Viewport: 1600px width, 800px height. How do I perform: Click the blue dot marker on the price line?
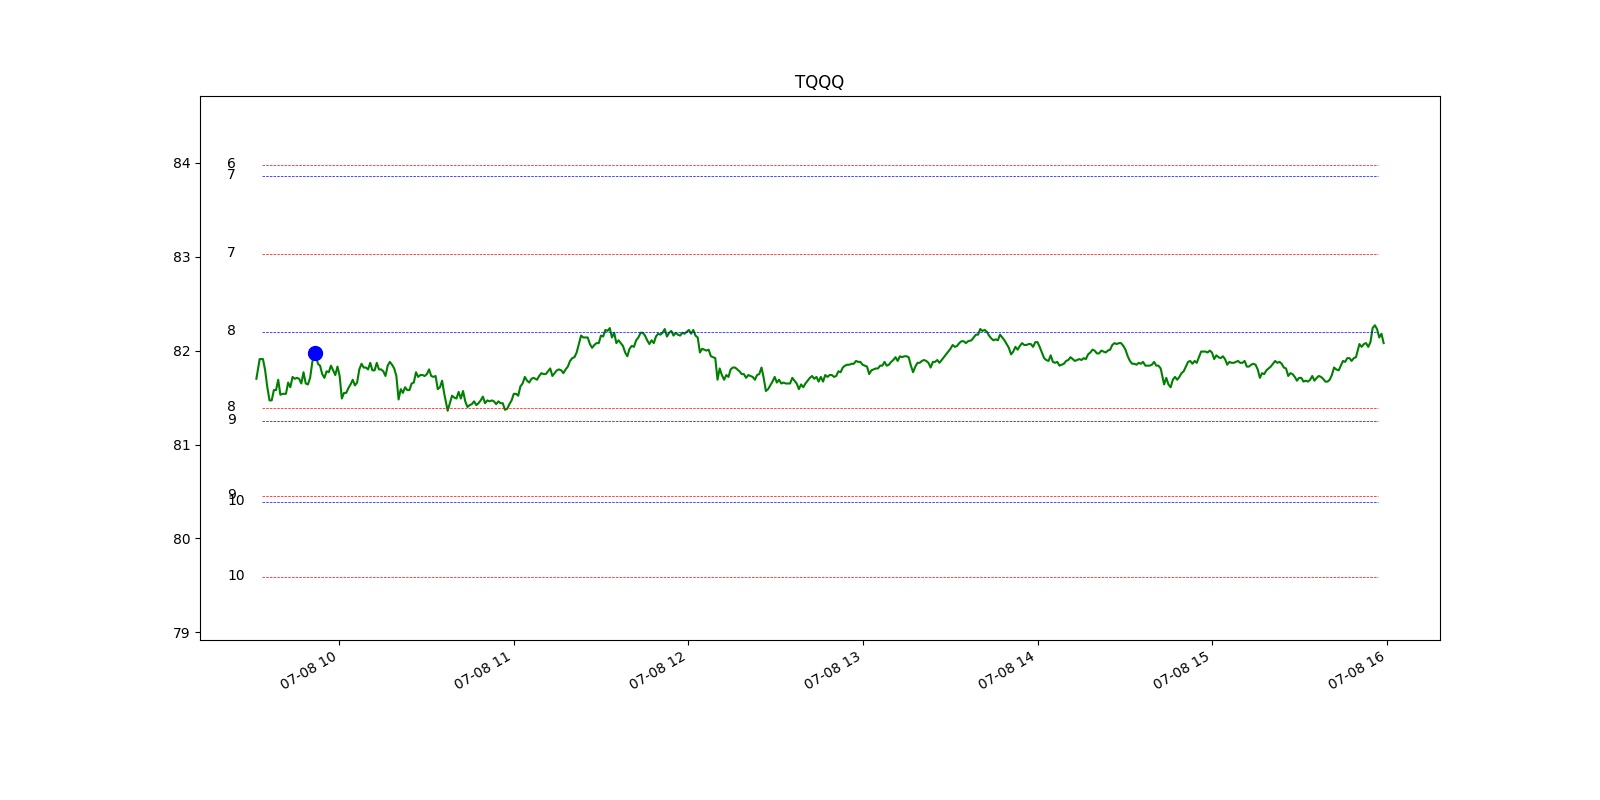coord(315,353)
